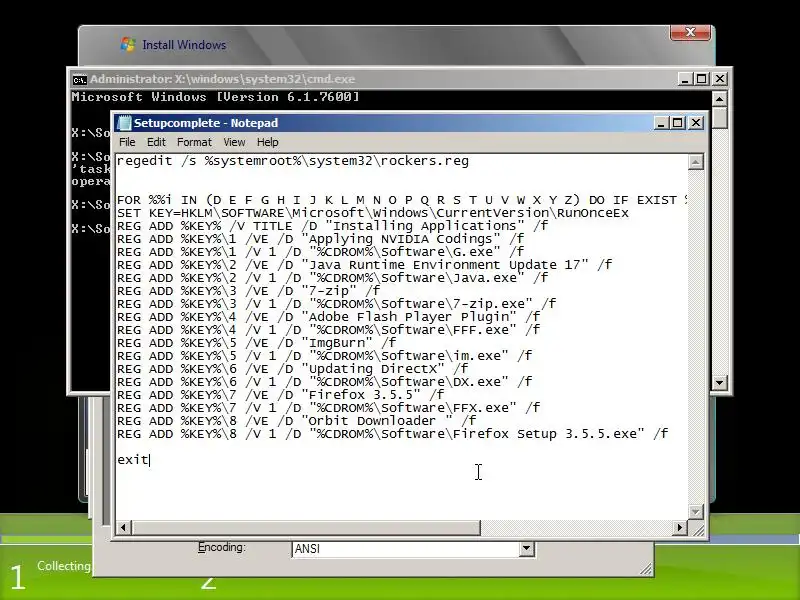The height and width of the screenshot is (600, 800).
Task: Click Notepad vertical scrollbar down arrow
Action: click(695, 511)
